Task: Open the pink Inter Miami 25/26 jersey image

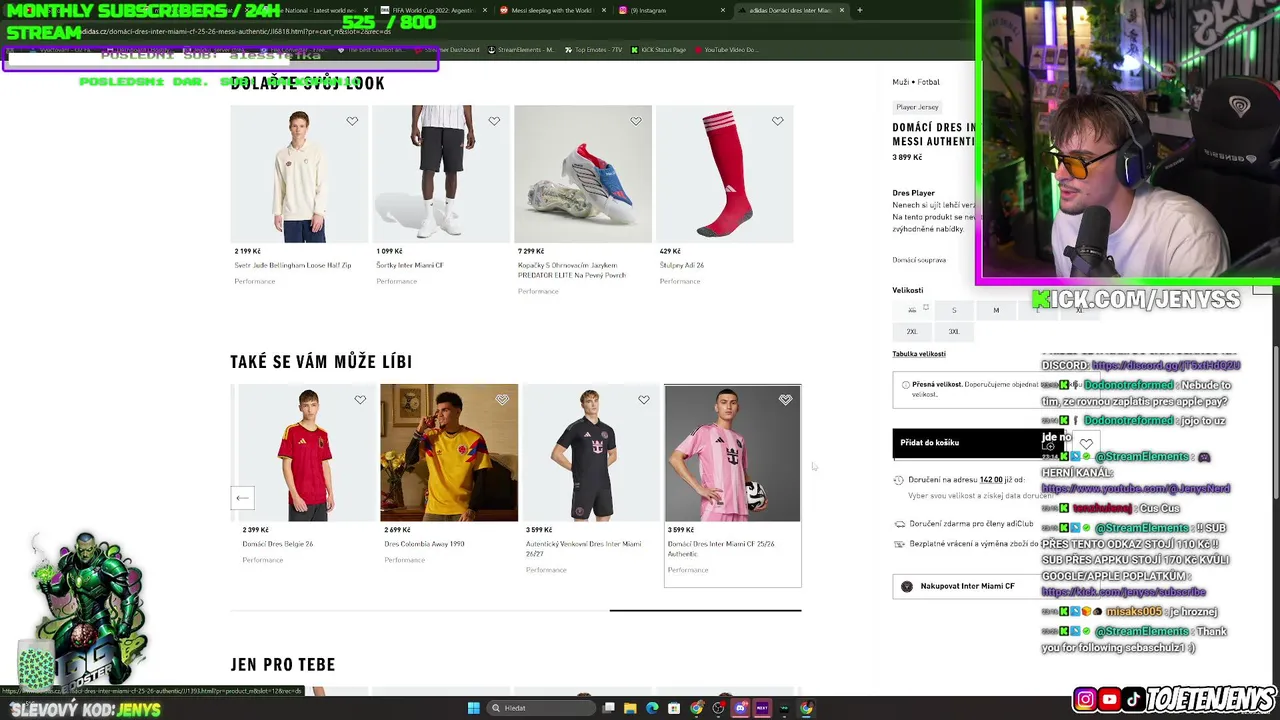Action: (x=733, y=453)
